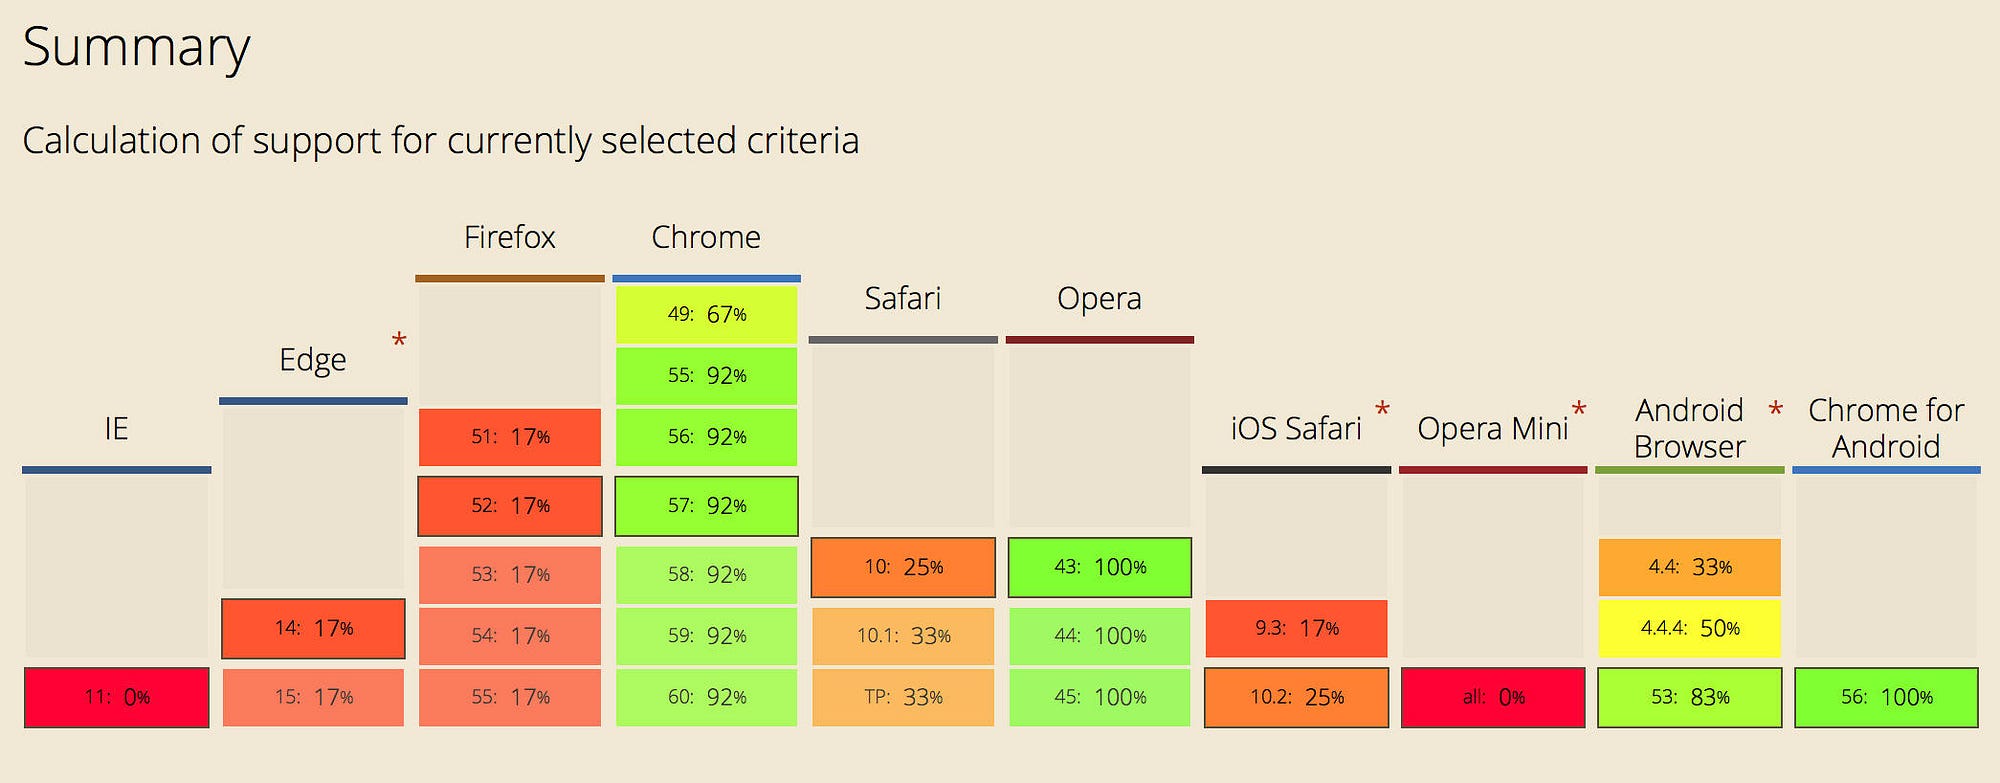The width and height of the screenshot is (2000, 783).
Task: Click the Chrome 57 92% current version
Action: coord(707,506)
